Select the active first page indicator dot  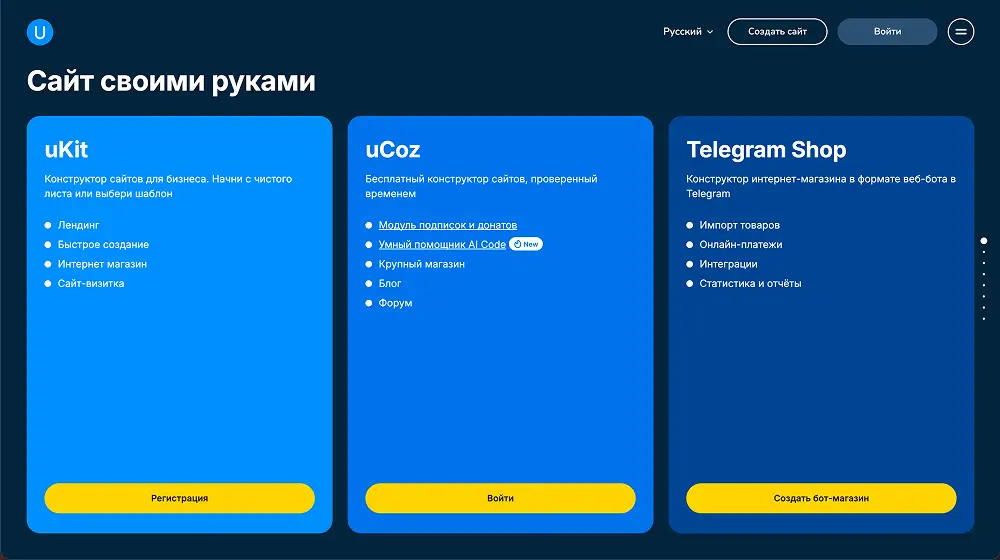[983, 241]
